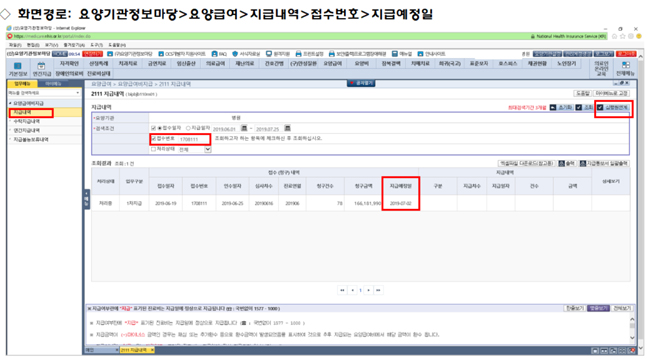
Task: Collapse the 요양급여비지급 tree node
Action: click(10, 103)
